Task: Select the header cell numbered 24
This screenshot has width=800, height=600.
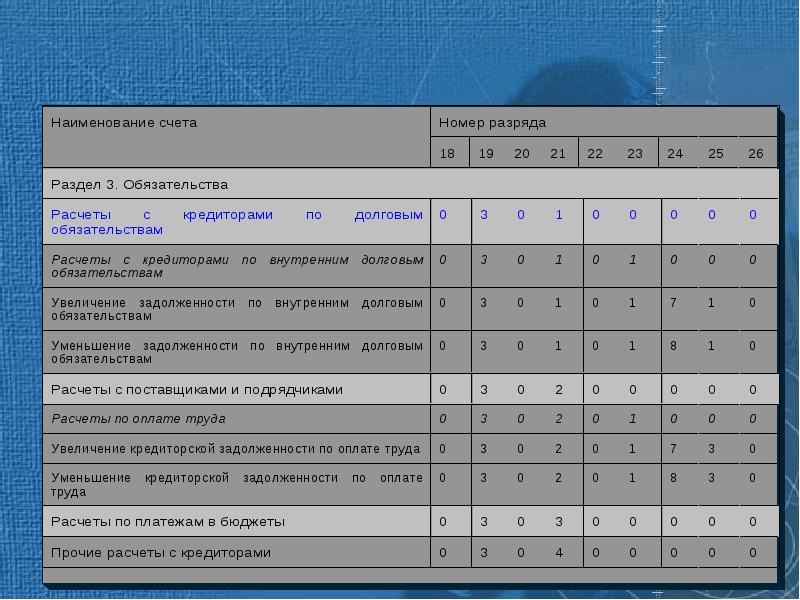Action: [x=675, y=154]
